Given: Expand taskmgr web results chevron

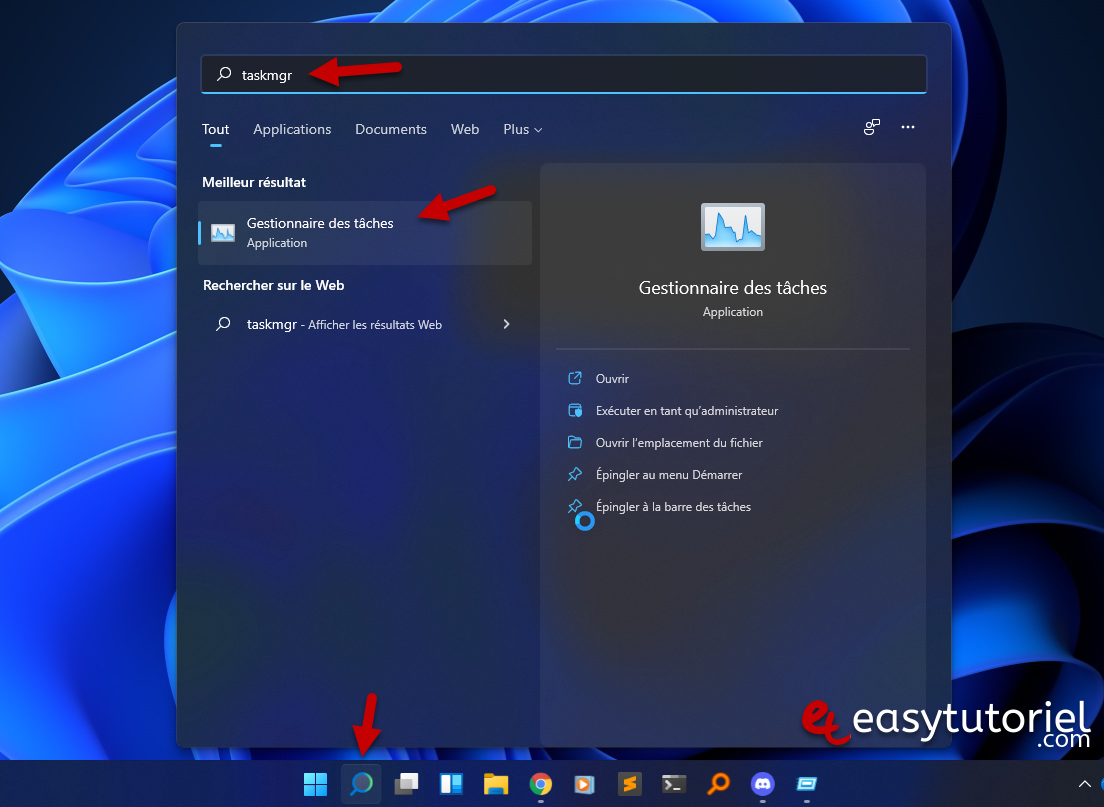Looking at the screenshot, I should point(506,324).
